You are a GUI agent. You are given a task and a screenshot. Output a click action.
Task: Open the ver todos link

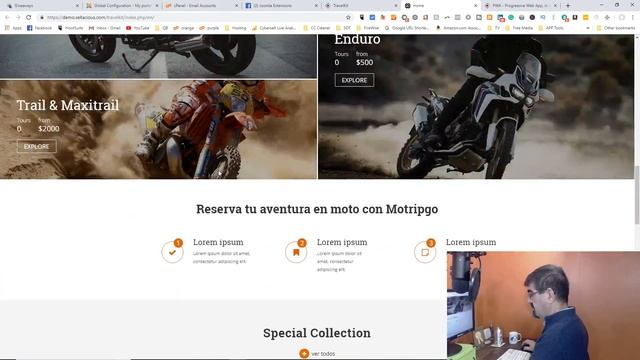pyautogui.click(x=323, y=354)
